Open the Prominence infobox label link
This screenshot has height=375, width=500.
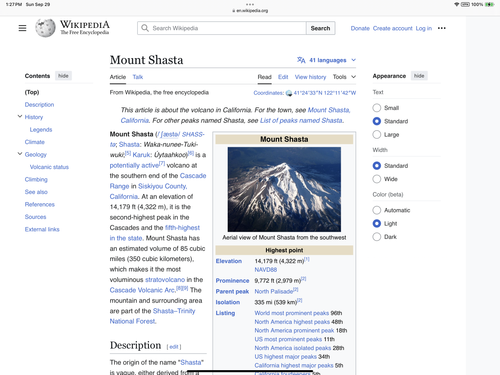232,281
